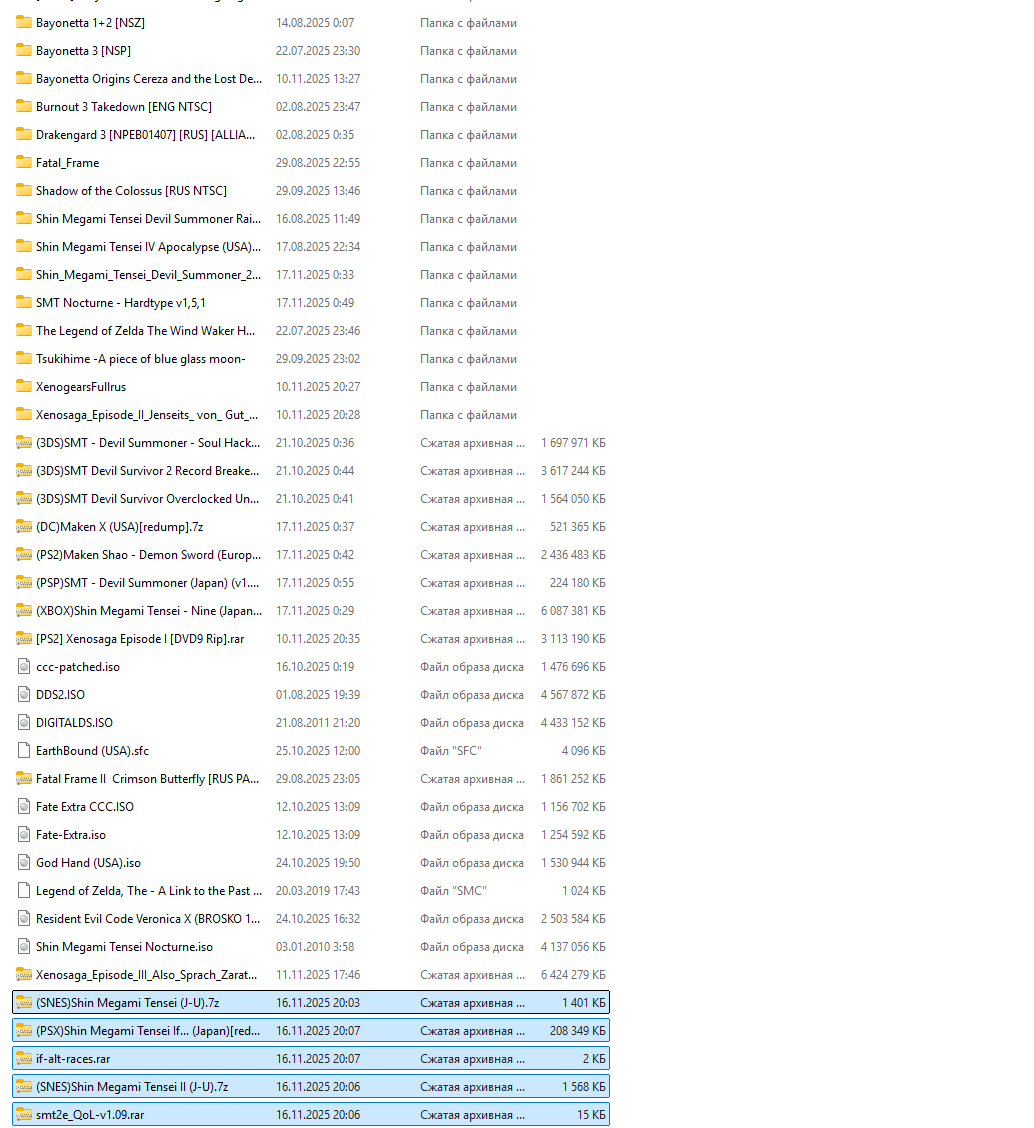Click the Bayonetta 3 [NSP] folder icon
1034x1128 pixels.
(x=24, y=50)
